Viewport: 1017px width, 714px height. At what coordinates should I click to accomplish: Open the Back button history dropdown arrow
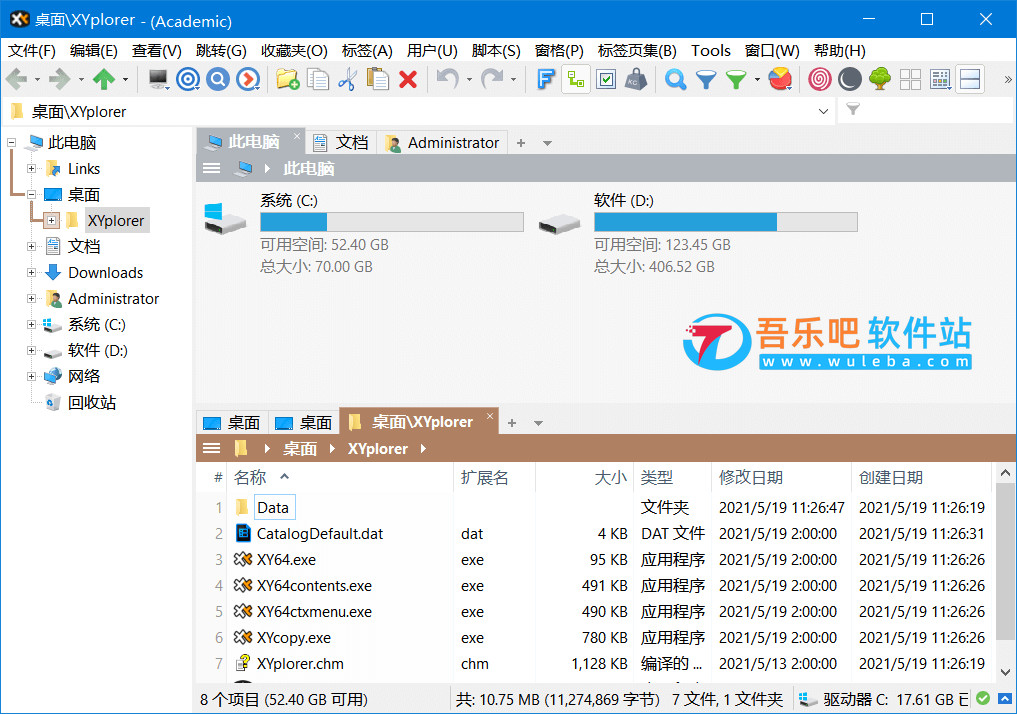pyautogui.click(x=37, y=80)
